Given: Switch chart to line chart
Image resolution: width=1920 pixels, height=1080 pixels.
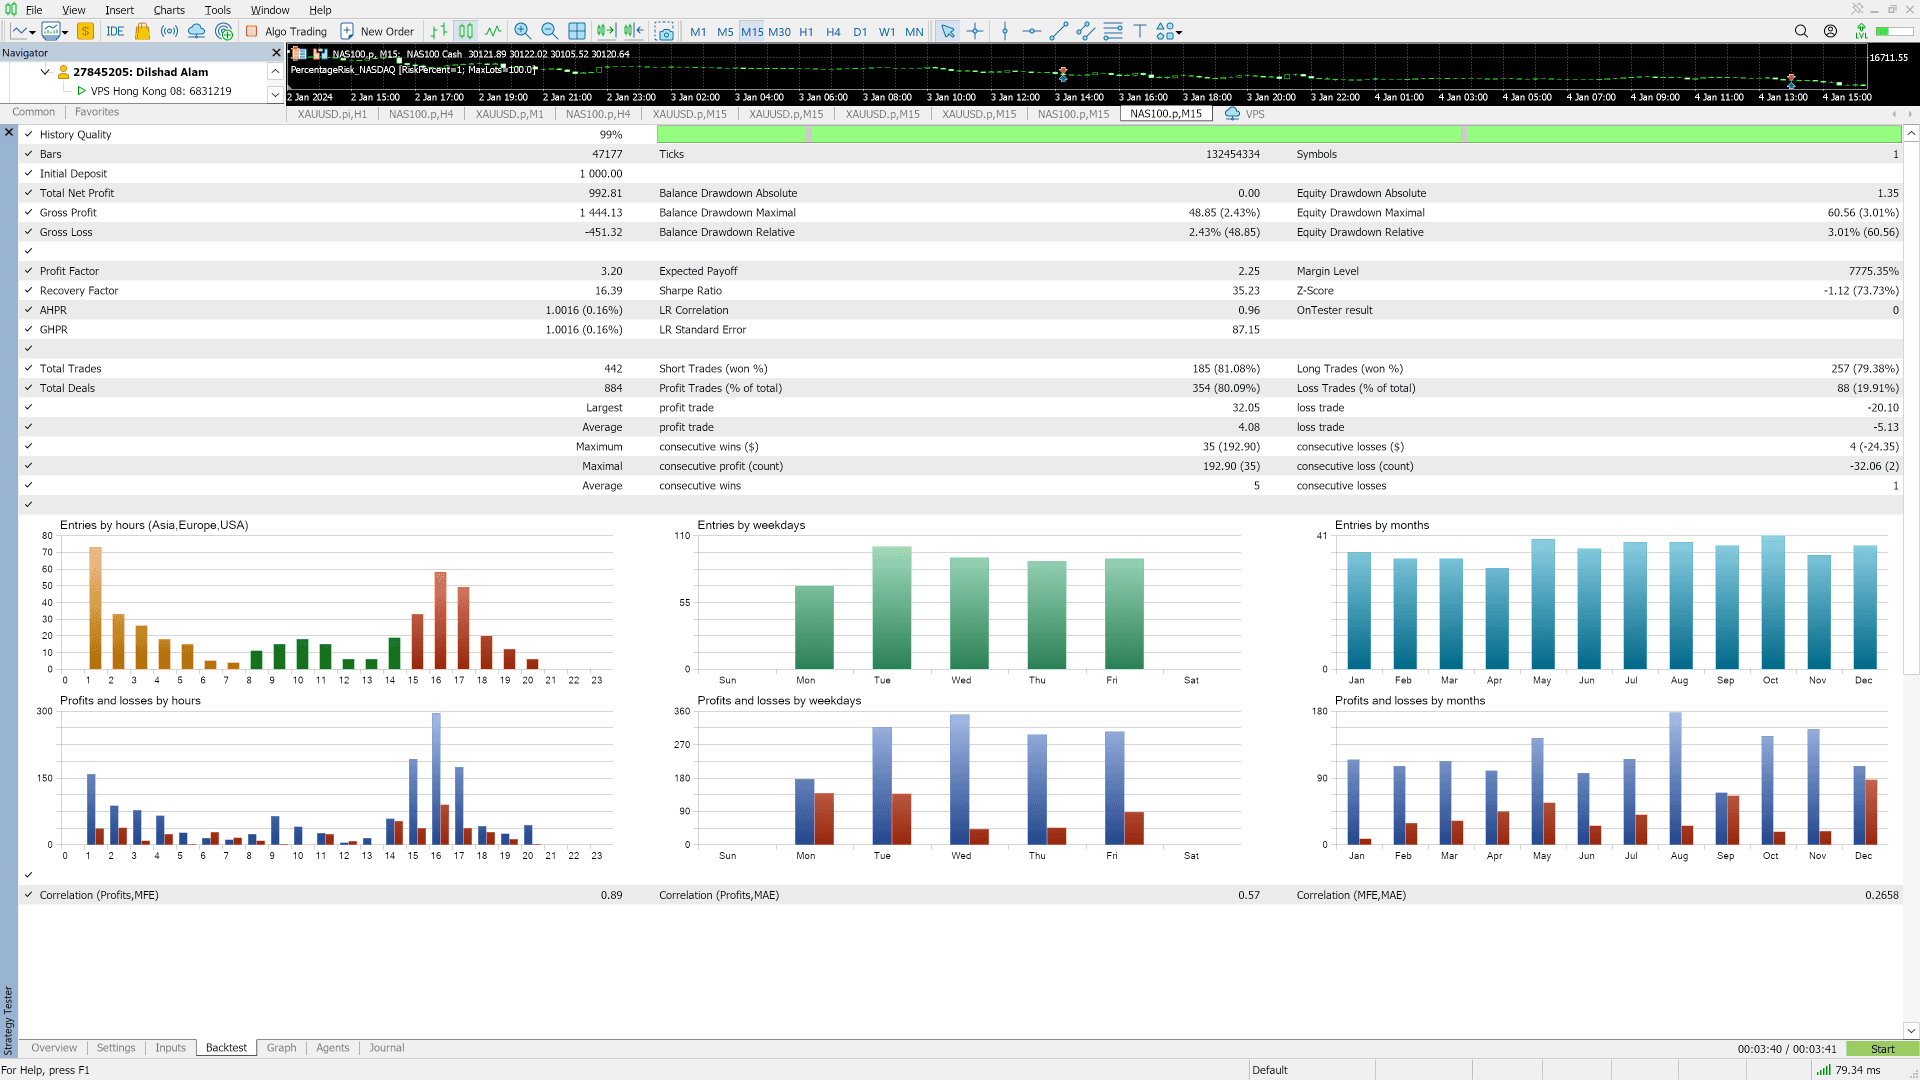Looking at the screenshot, I should (493, 31).
